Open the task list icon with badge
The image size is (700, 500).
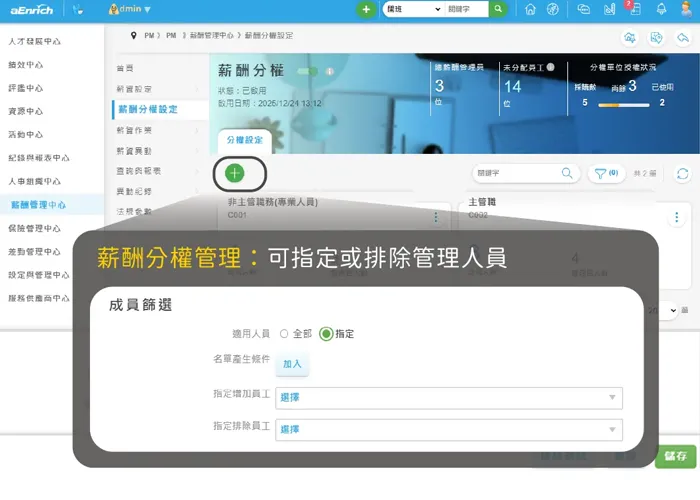coord(634,8)
